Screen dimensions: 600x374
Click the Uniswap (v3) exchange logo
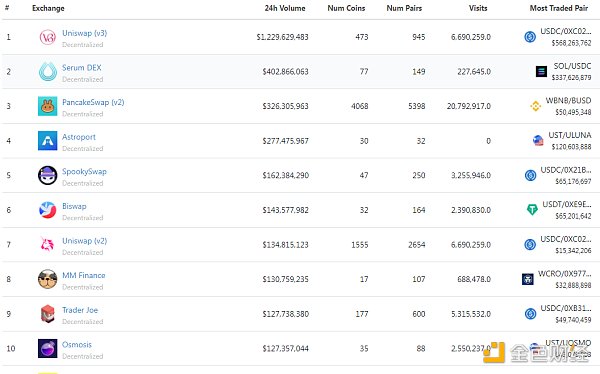click(x=47, y=37)
